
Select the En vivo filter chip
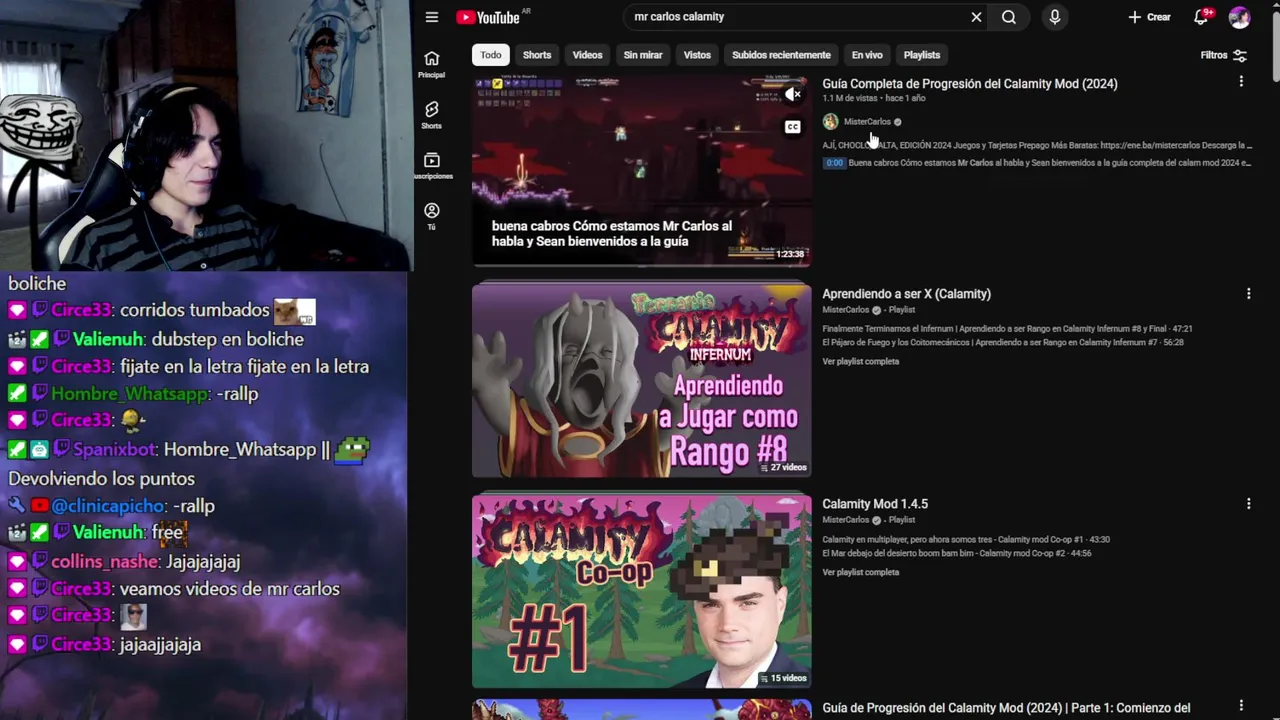(x=867, y=55)
